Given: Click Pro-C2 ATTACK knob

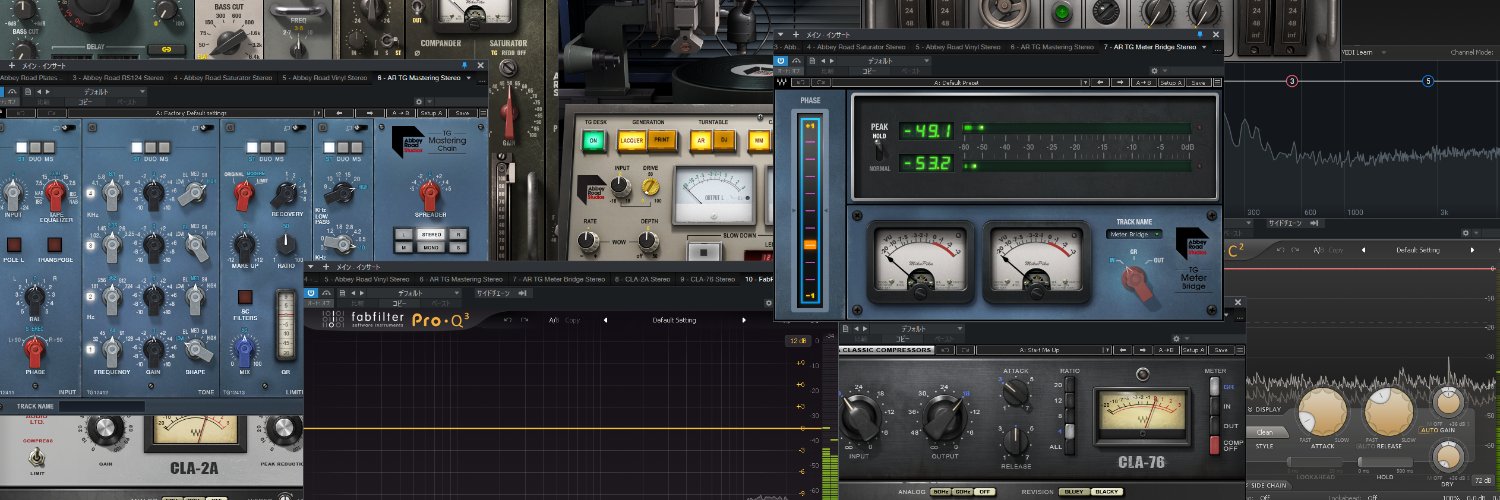Looking at the screenshot, I should tap(1323, 411).
